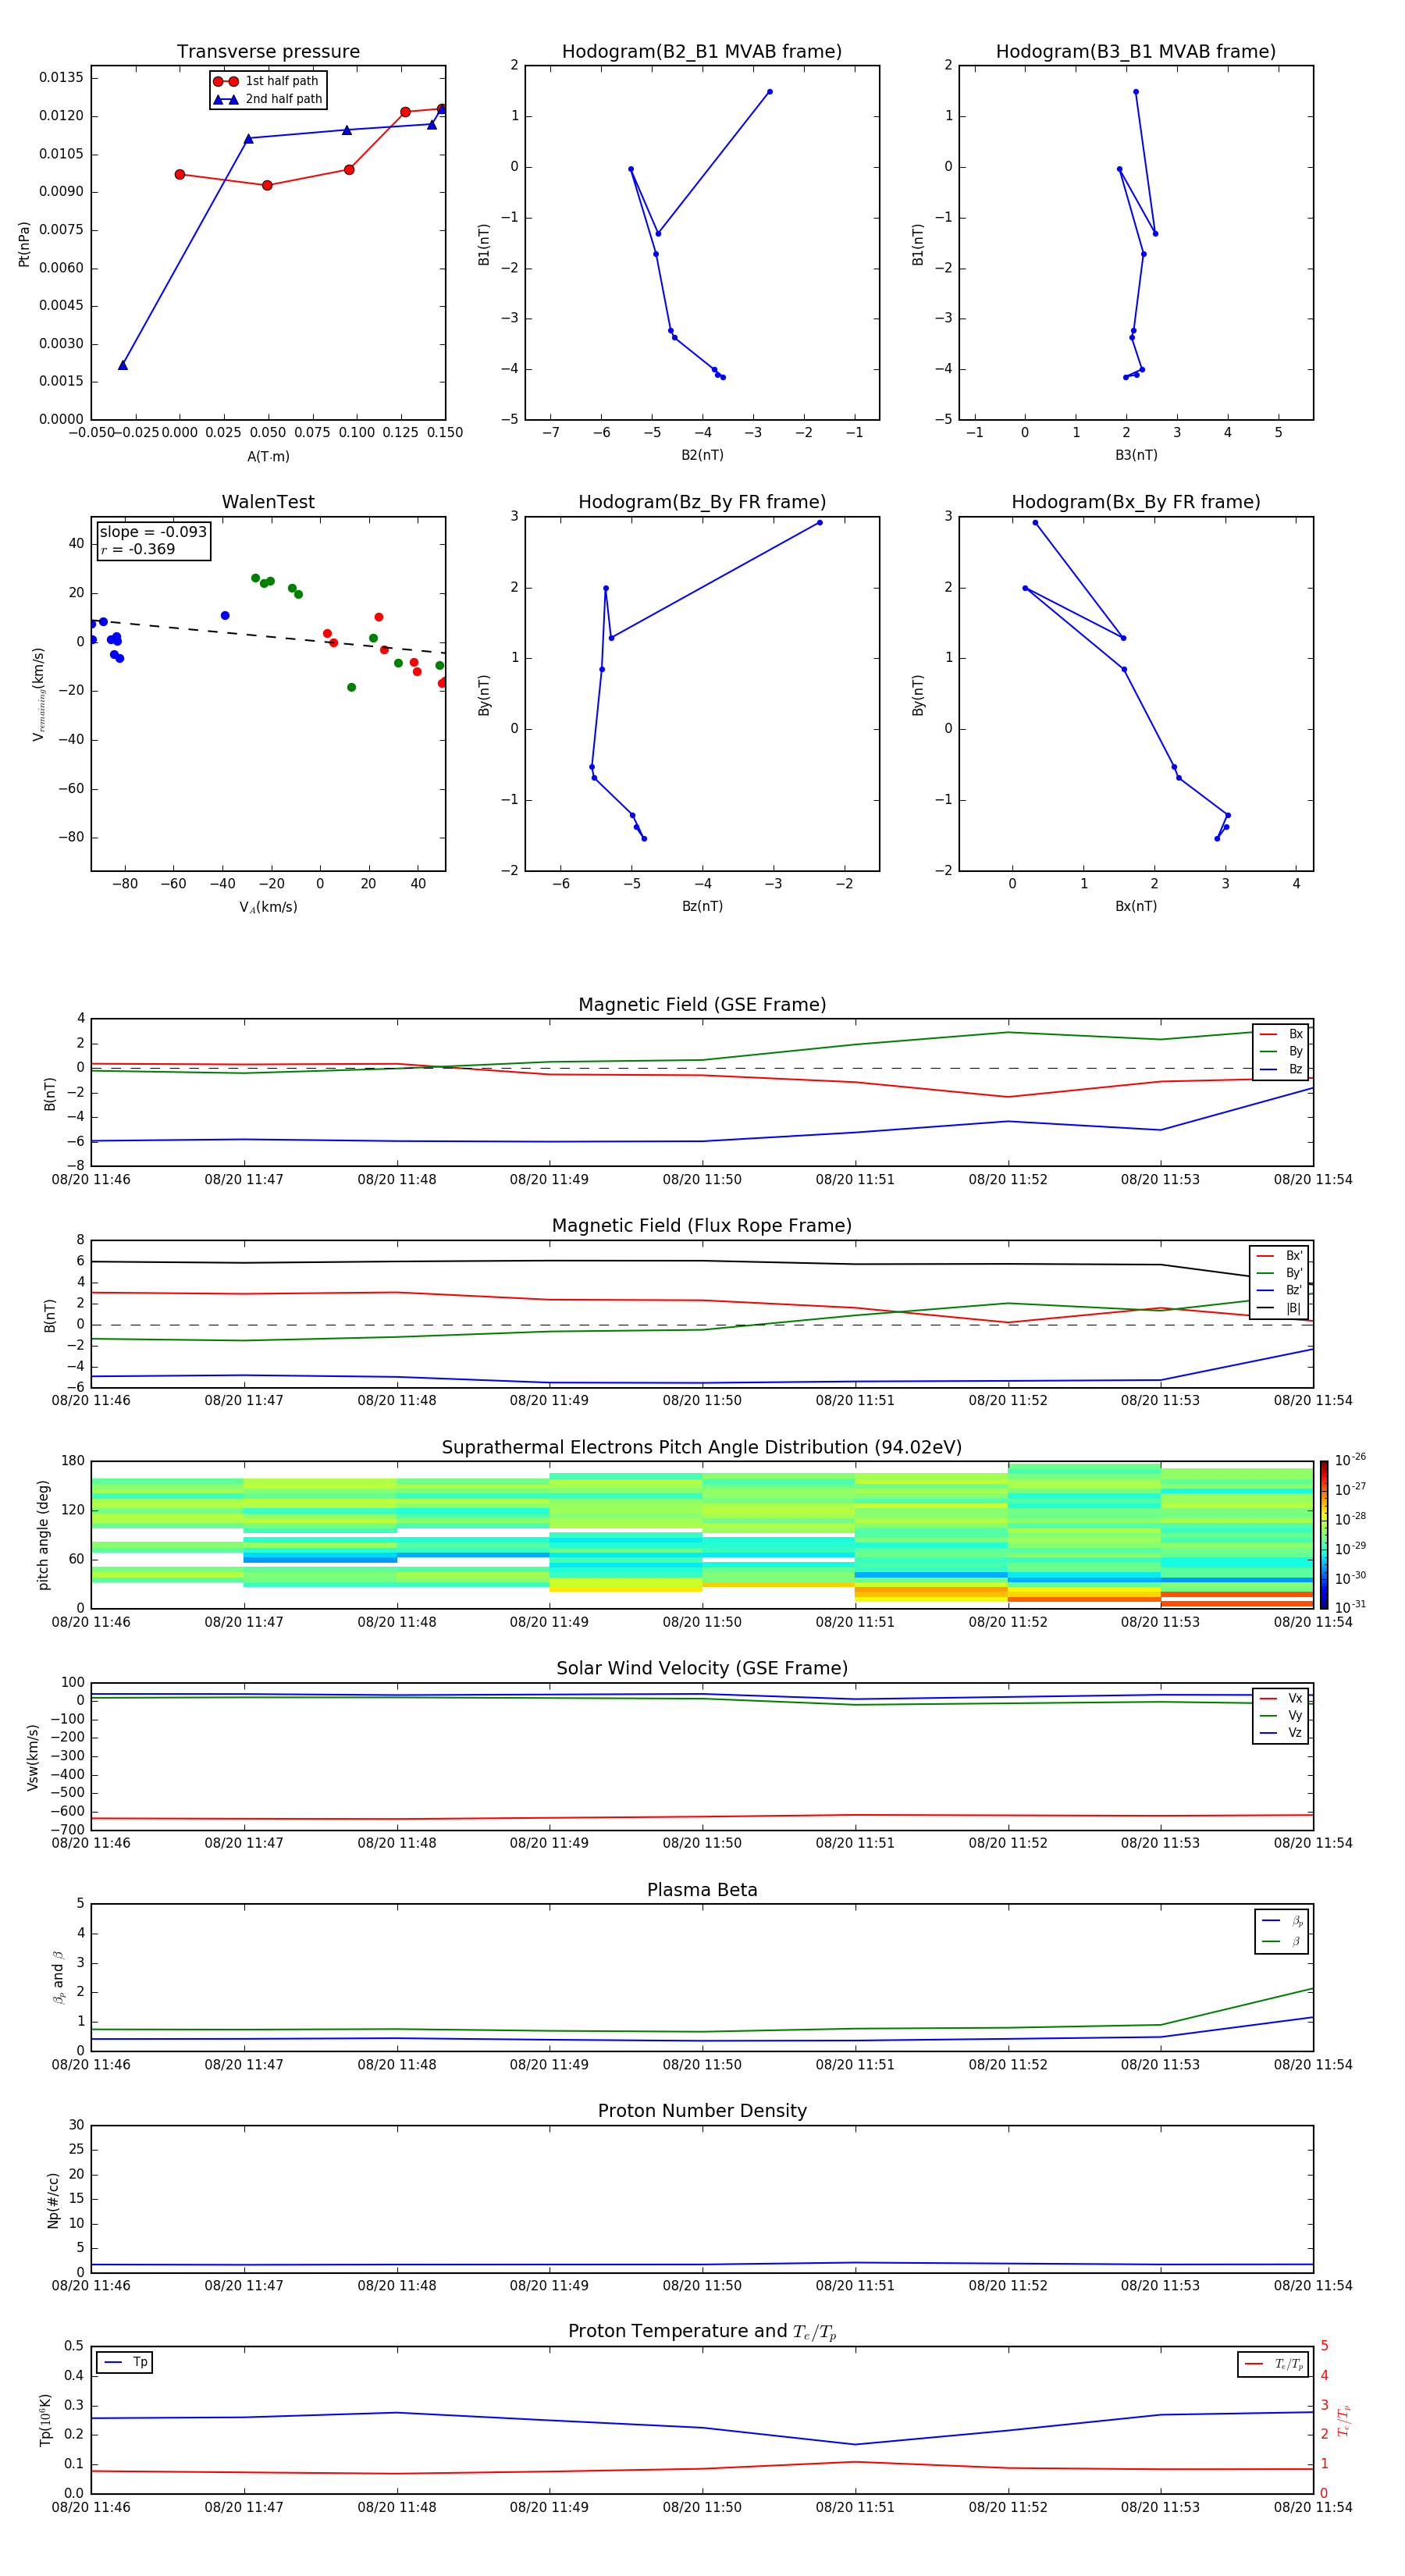Screen dimensions: 1405x2576
Task: Select the By legend entry in GSE field plot
Action: tap(1281, 1051)
